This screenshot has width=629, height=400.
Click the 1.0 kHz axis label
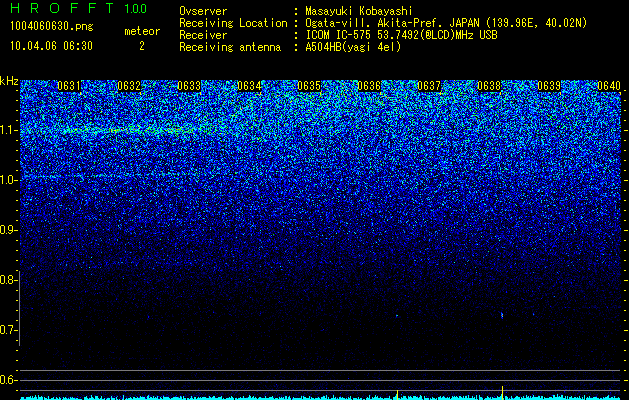click(x=7, y=180)
